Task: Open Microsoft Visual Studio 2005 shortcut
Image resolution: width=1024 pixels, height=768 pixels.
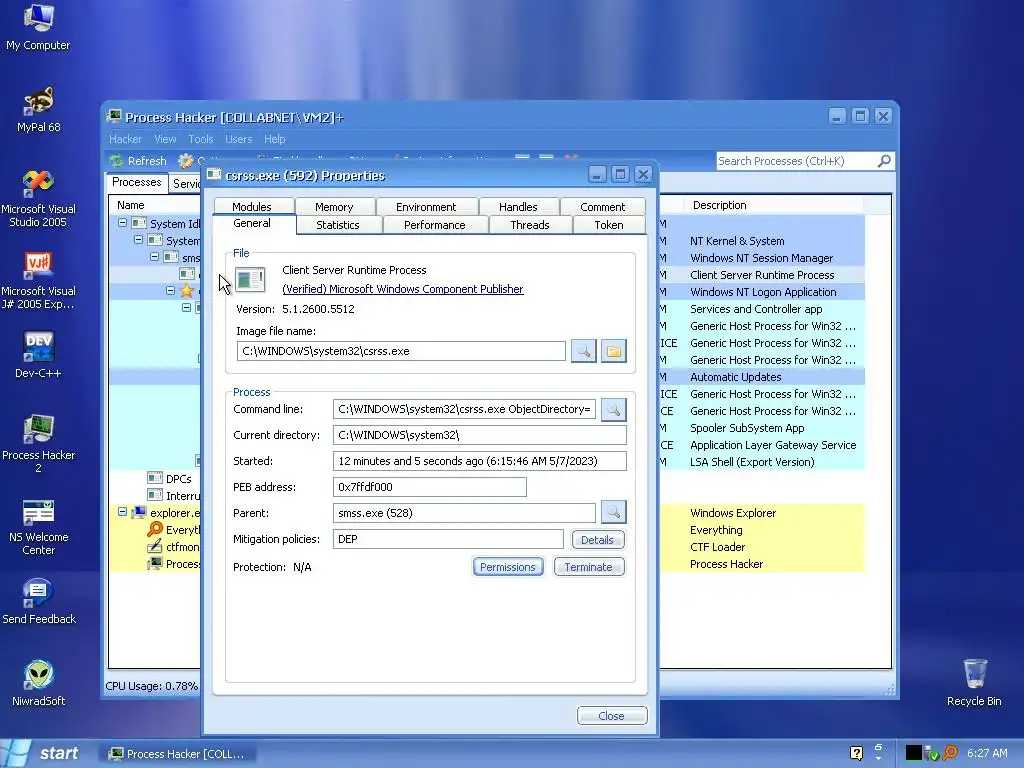Action: (x=38, y=198)
